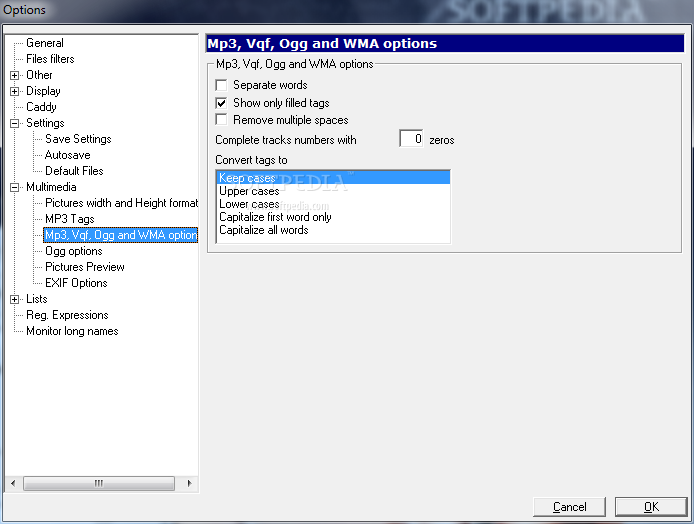Select the Multimedia label in the tree
Image resolution: width=694 pixels, height=524 pixels.
(x=51, y=187)
